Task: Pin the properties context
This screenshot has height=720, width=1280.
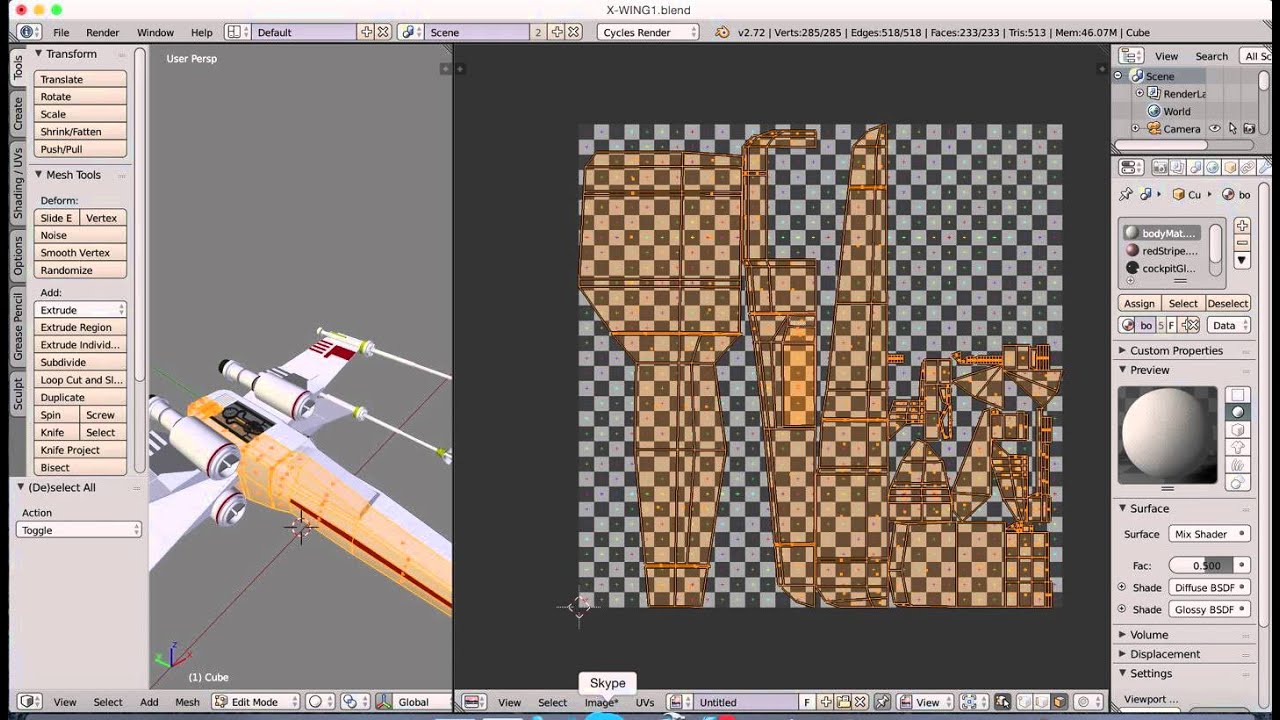Action: click(1127, 194)
